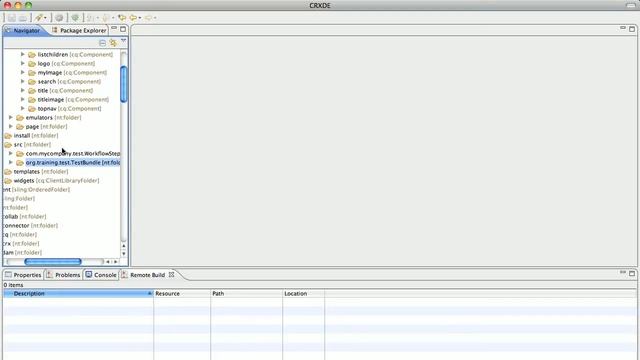640x360 pixels.
Task: Expand the title component node
Action: (x=23, y=90)
